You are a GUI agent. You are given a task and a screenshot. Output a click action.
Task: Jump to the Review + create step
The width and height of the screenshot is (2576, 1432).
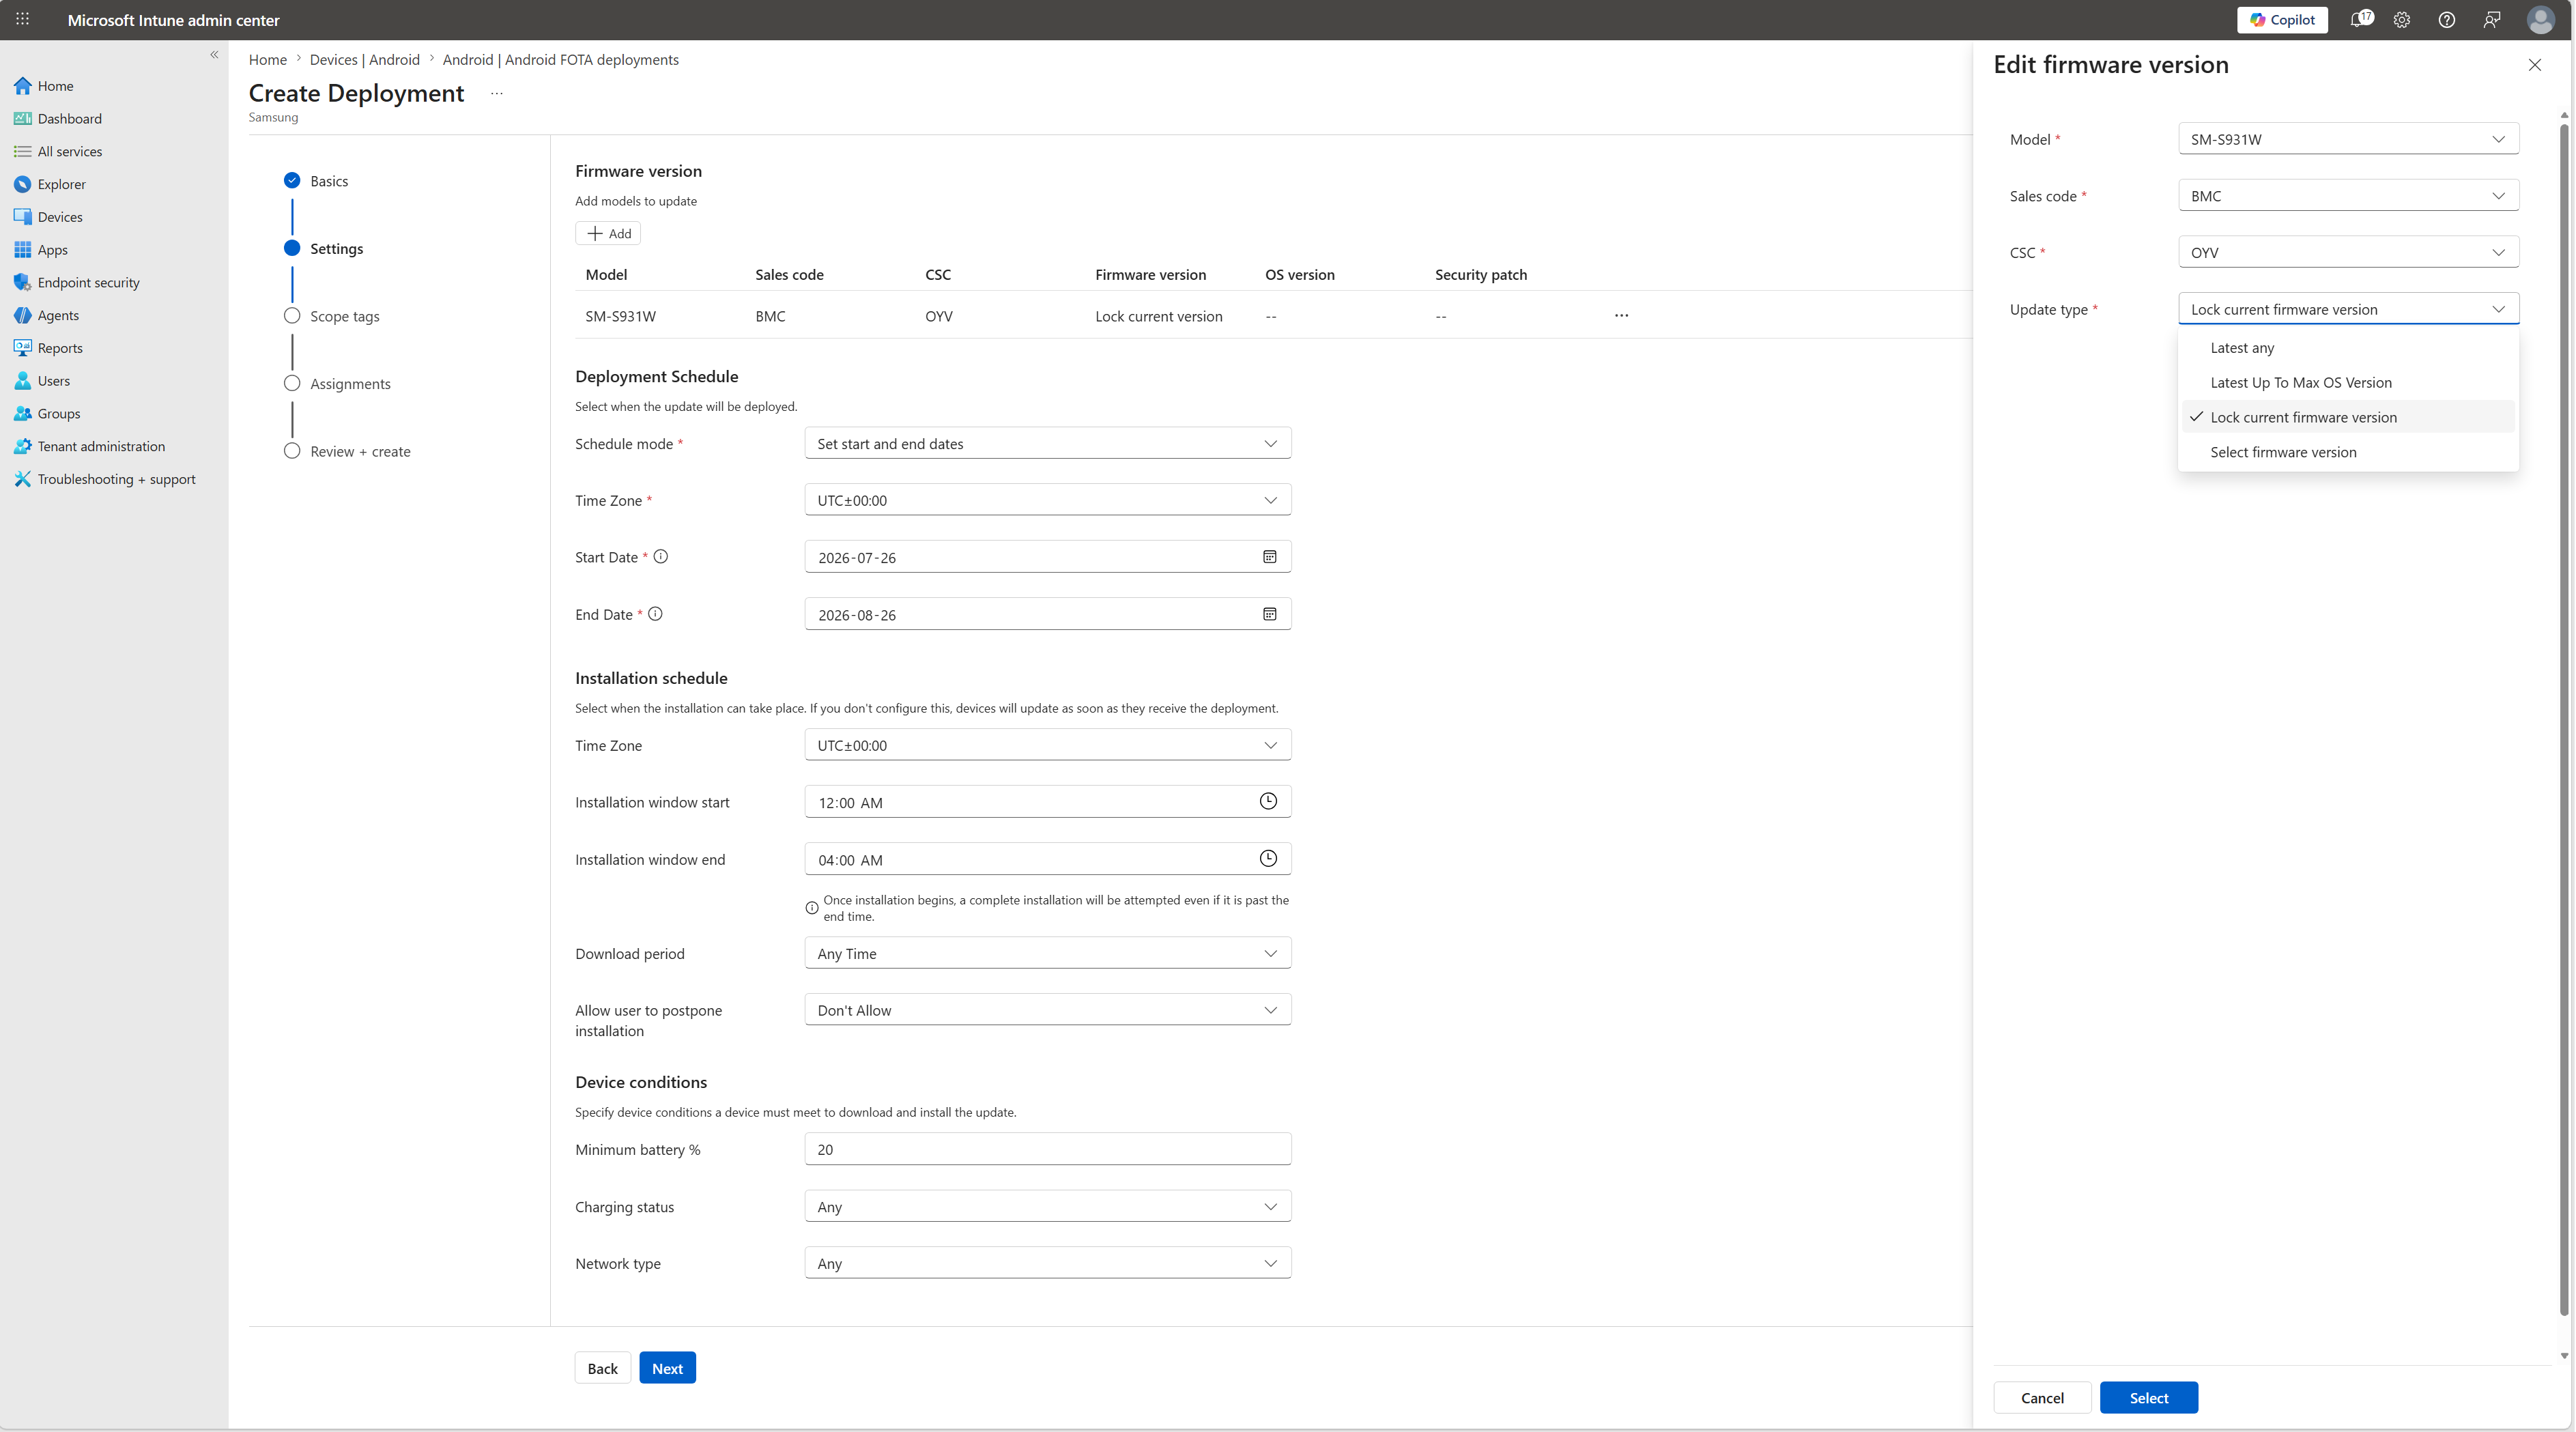pyautogui.click(x=348, y=451)
